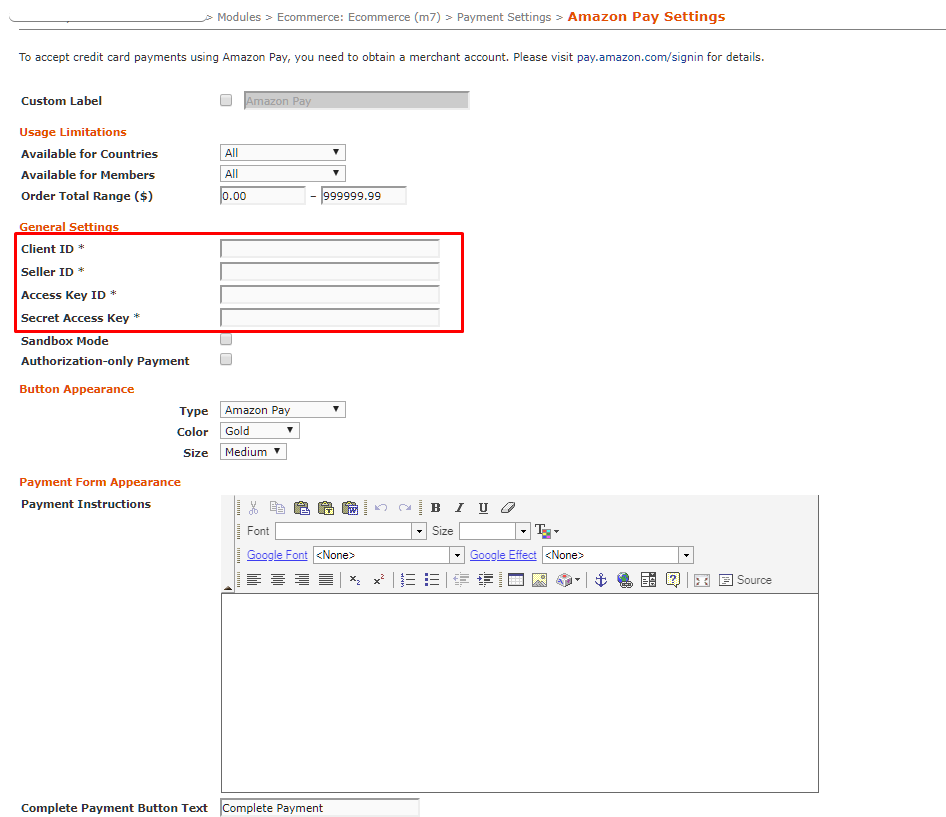This screenshot has height=817, width=946.
Task: Click the Seller ID input field
Action: pyautogui.click(x=330, y=272)
